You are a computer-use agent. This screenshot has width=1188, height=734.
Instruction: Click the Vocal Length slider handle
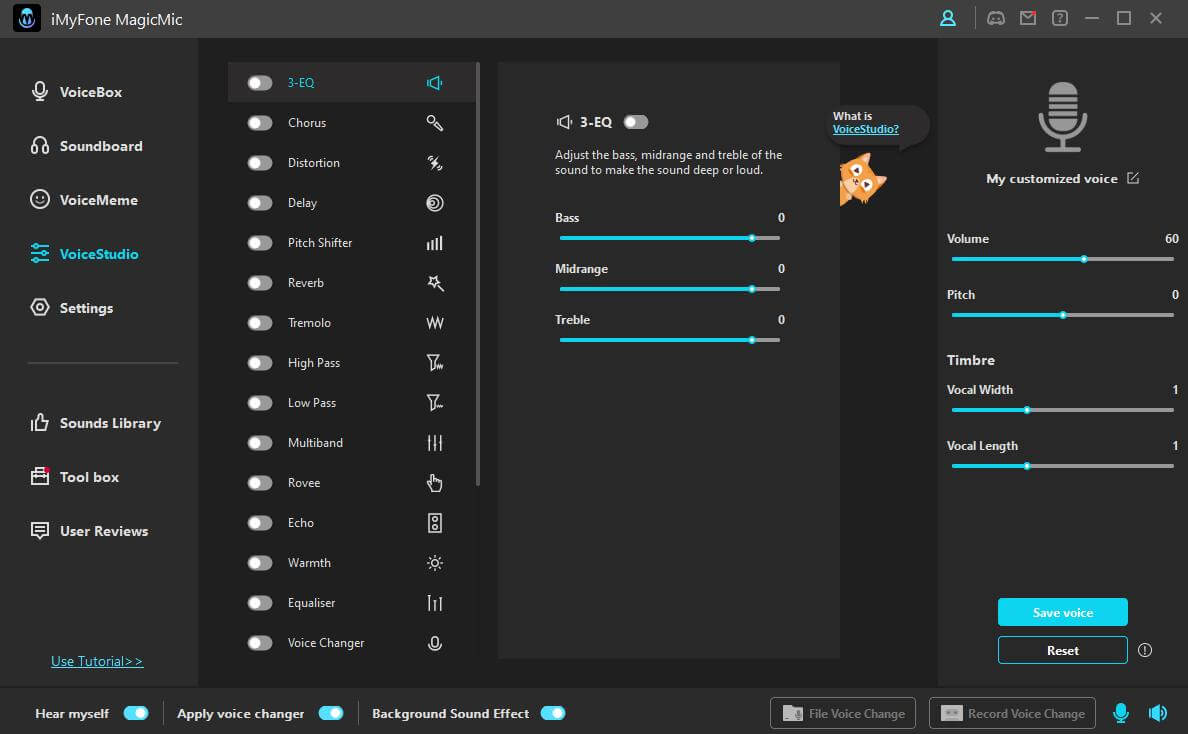(1027, 466)
